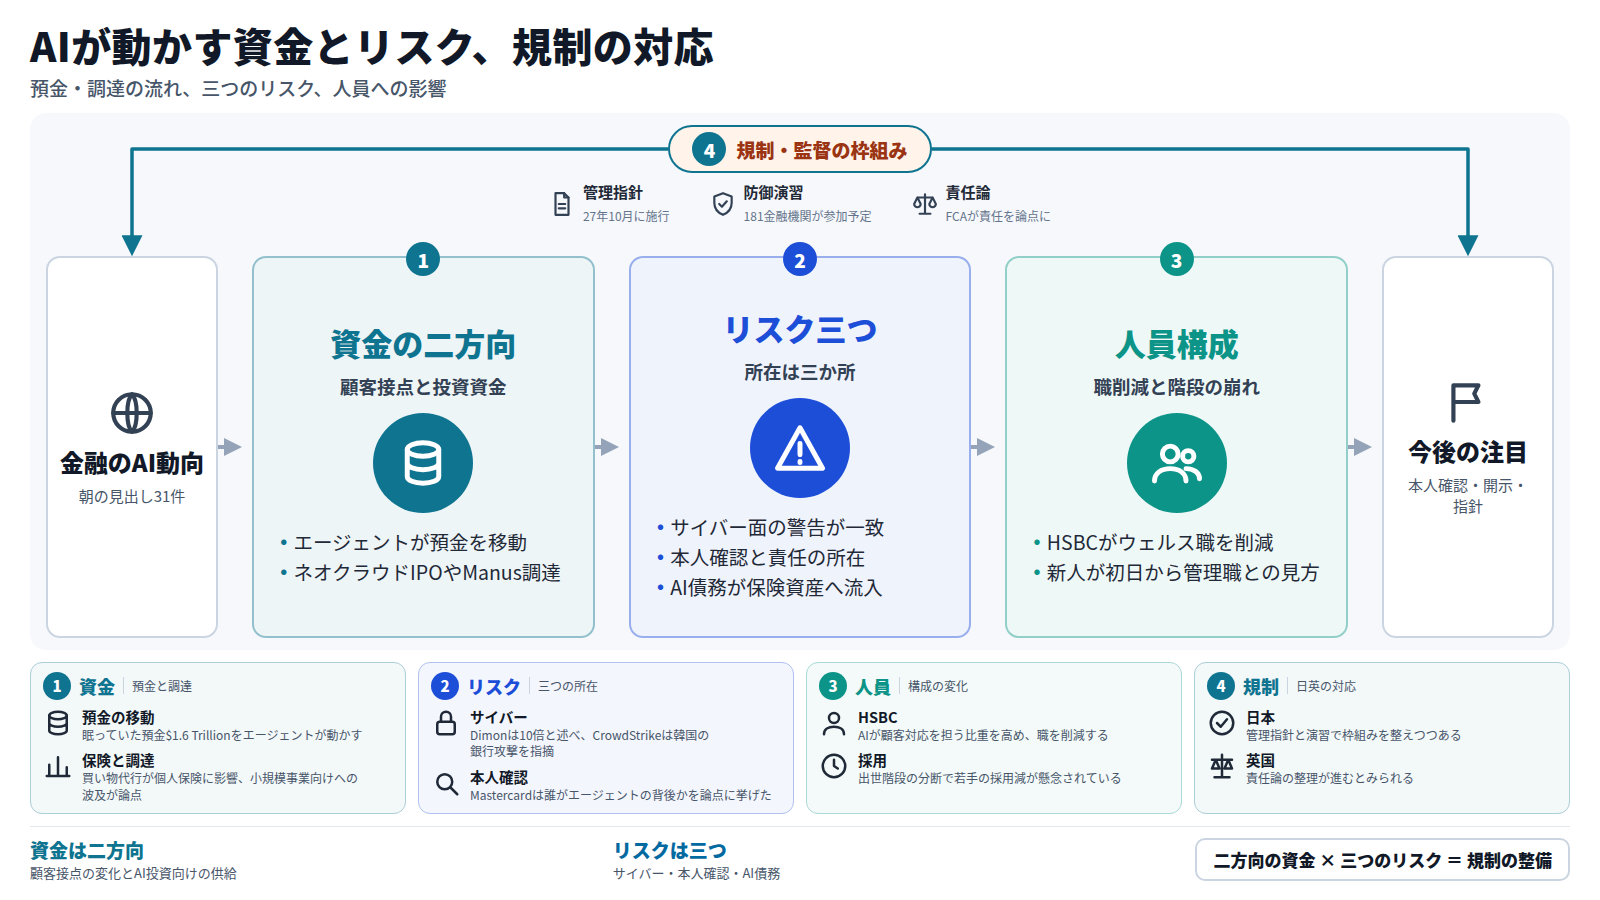Click the shield icon beside 防御演習
This screenshot has height=900, width=1600.
coord(723,204)
